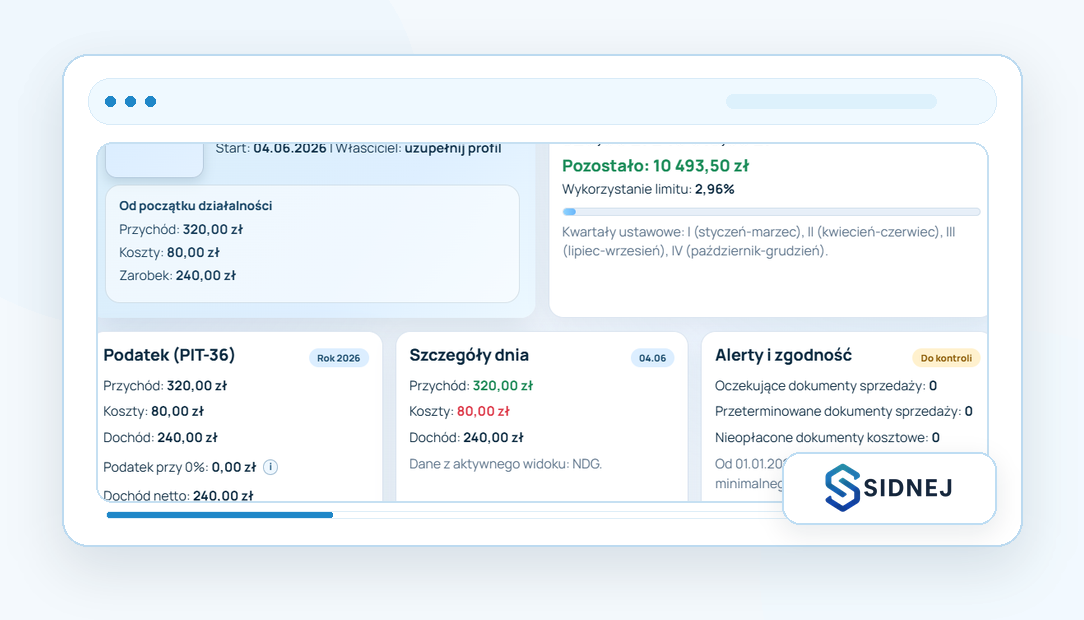
Task: Click Dochód netto: 240,00 zł row
Action: pos(178,495)
